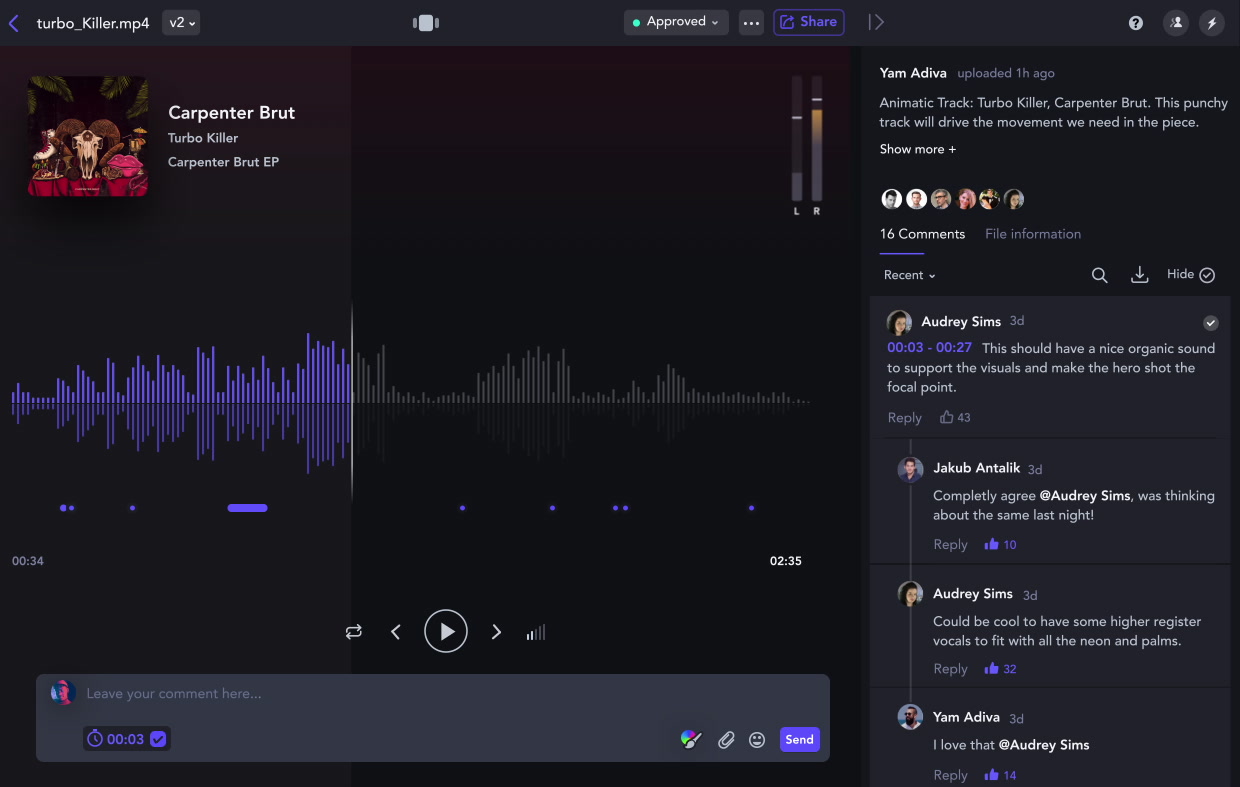Click the last collaborator avatar
The image size is (1240, 787).
(x=1014, y=199)
